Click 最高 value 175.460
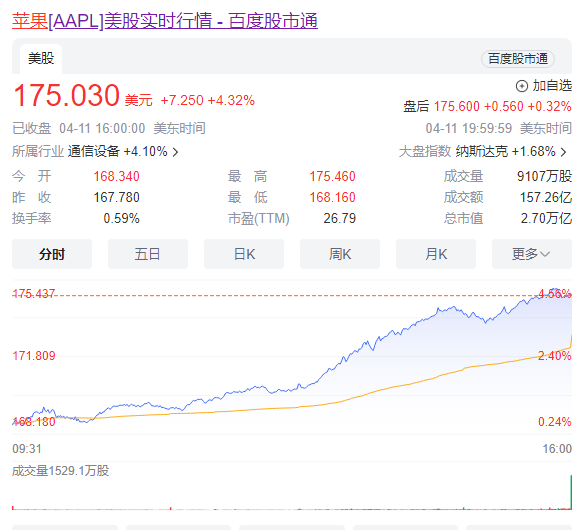Viewport: 587px width, 530px height. point(332,176)
